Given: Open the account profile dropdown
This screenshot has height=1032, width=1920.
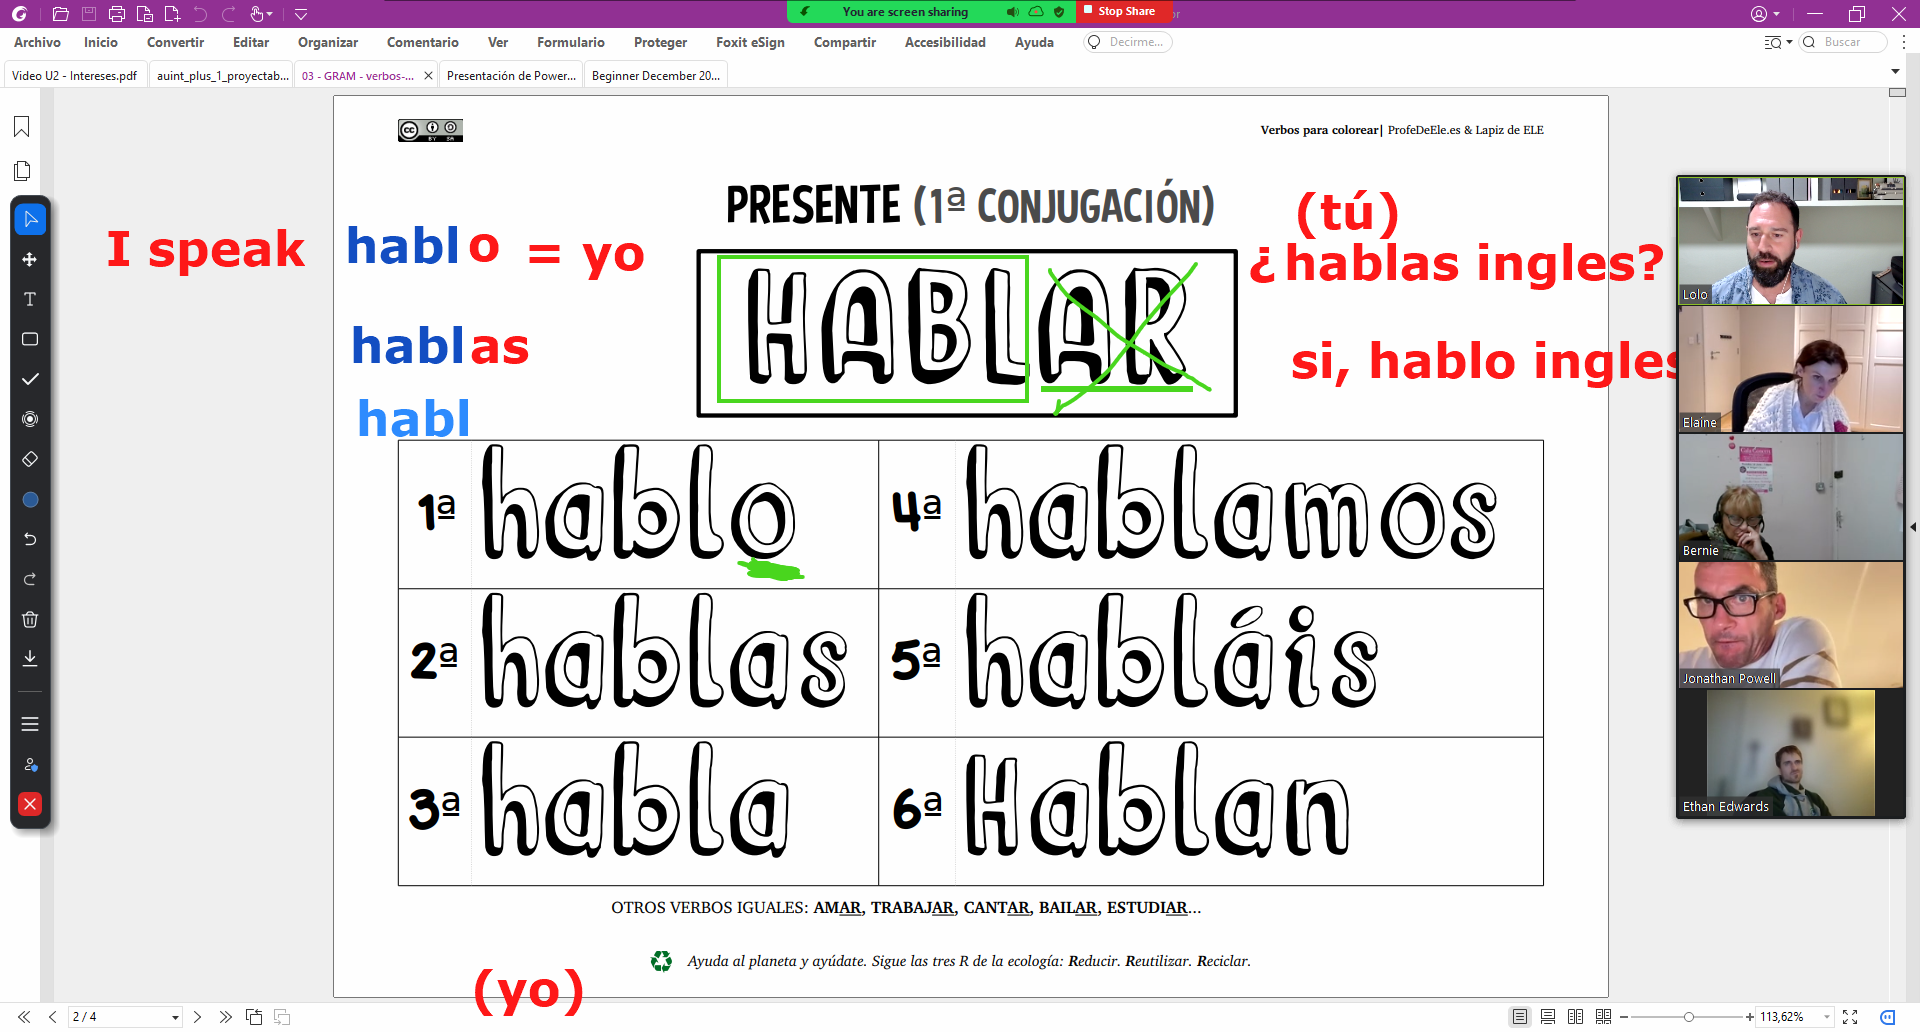Looking at the screenshot, I should tap(1765, 14).
